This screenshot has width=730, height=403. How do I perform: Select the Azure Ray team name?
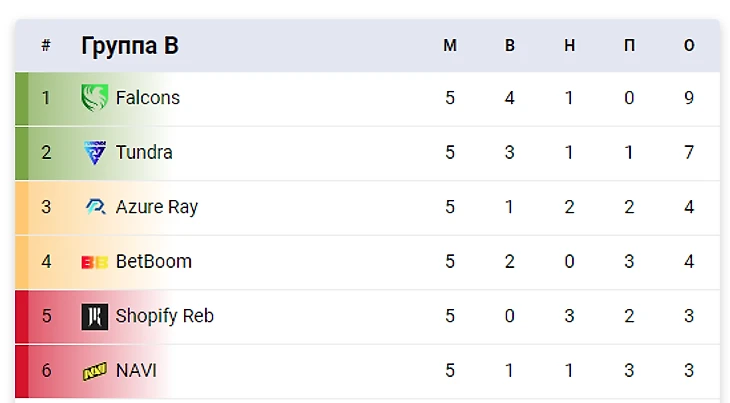(x=156, y=207)
